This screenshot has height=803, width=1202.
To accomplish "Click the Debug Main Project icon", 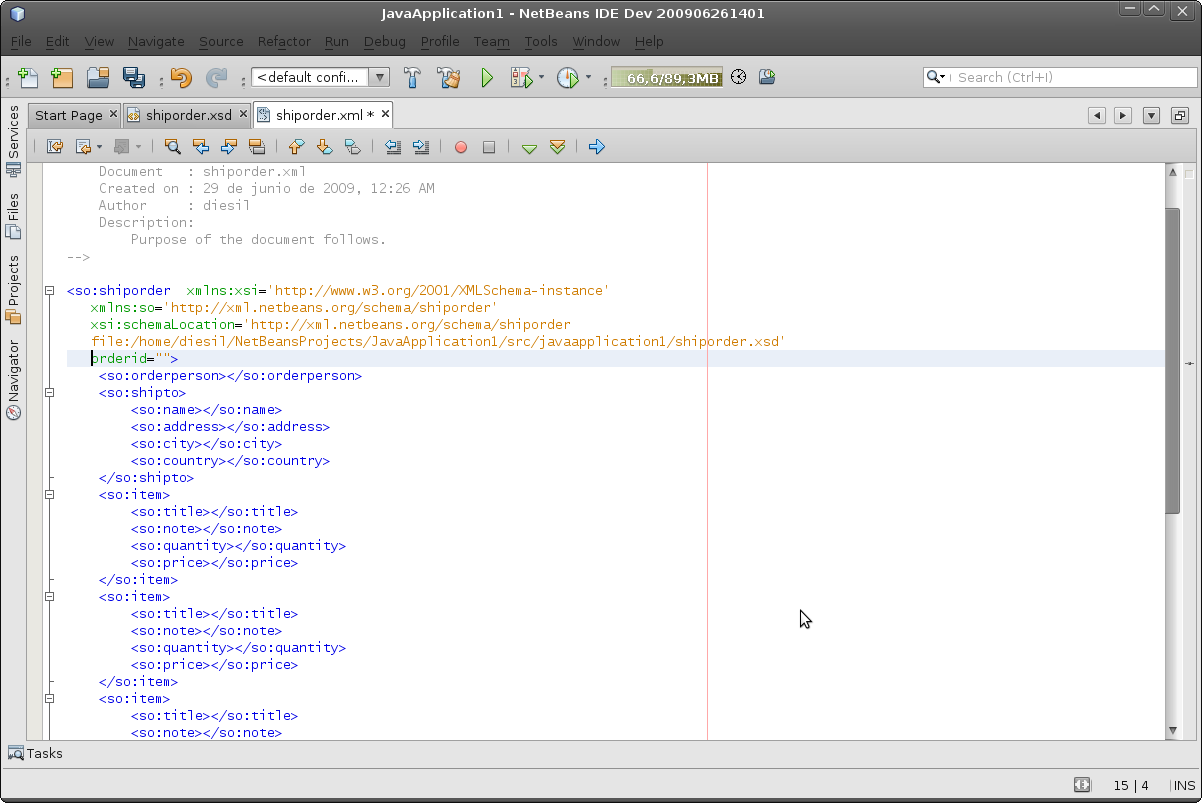I will pos(521,77).
